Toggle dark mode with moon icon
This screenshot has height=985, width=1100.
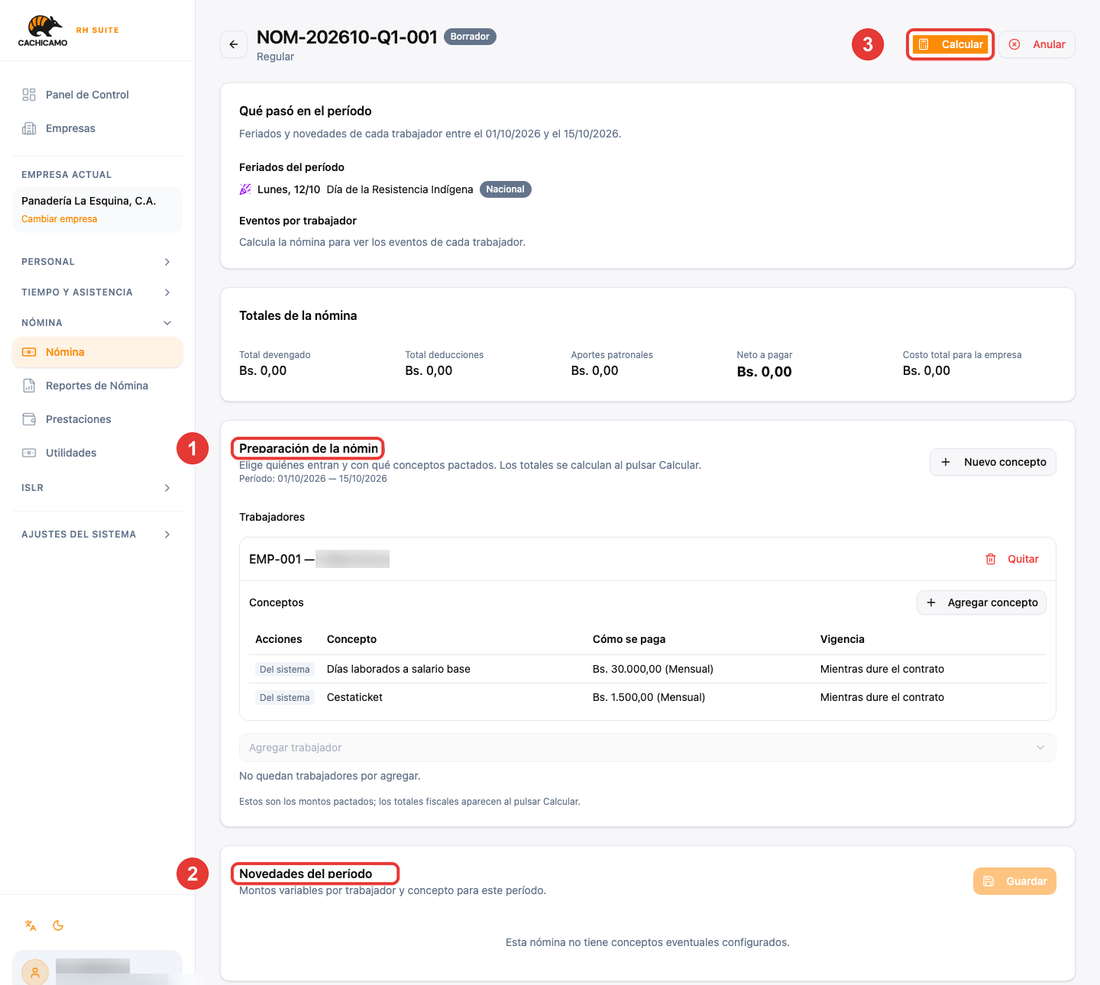[x=58, y=925]
